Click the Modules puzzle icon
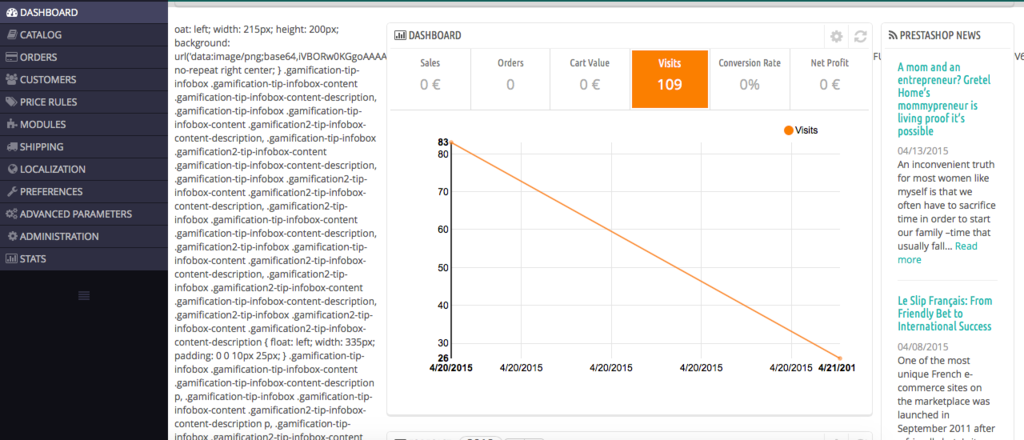The height and width of the screenshot is (440, 1024). [x=11, y=124]
